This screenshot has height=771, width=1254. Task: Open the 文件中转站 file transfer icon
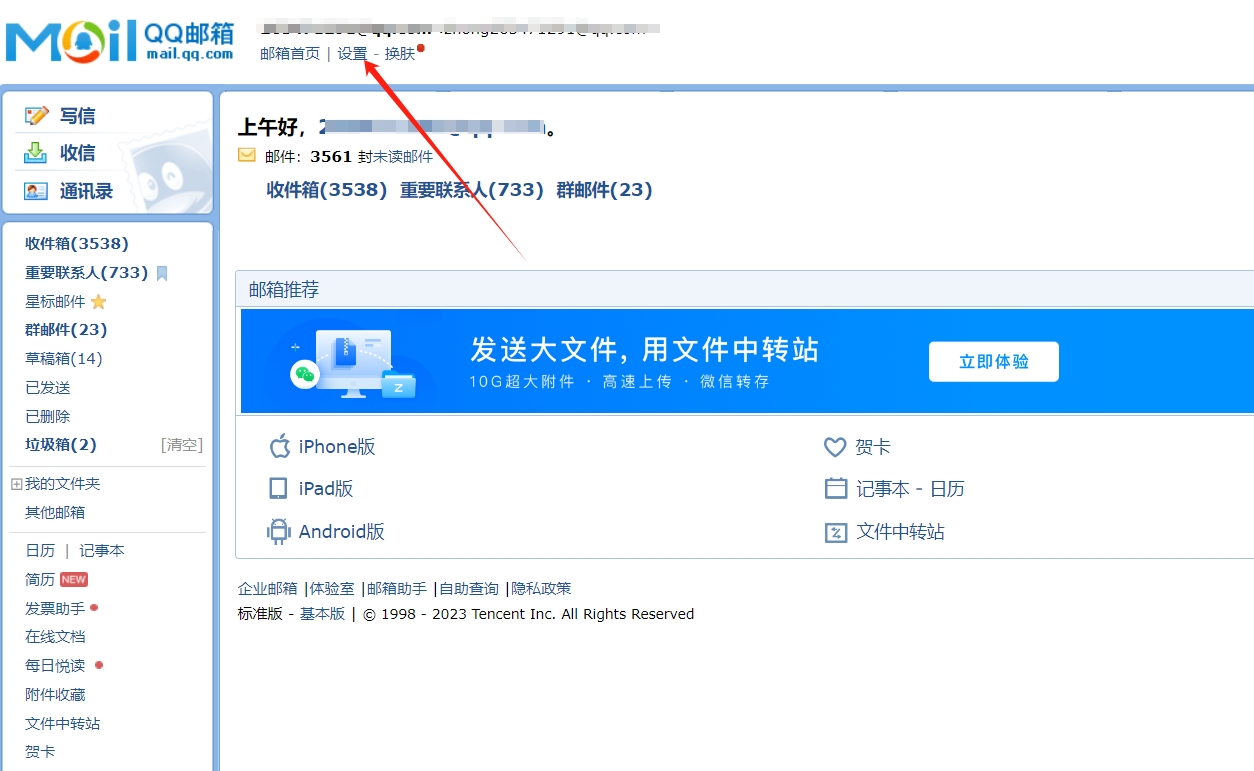click(x=836, y=532)
